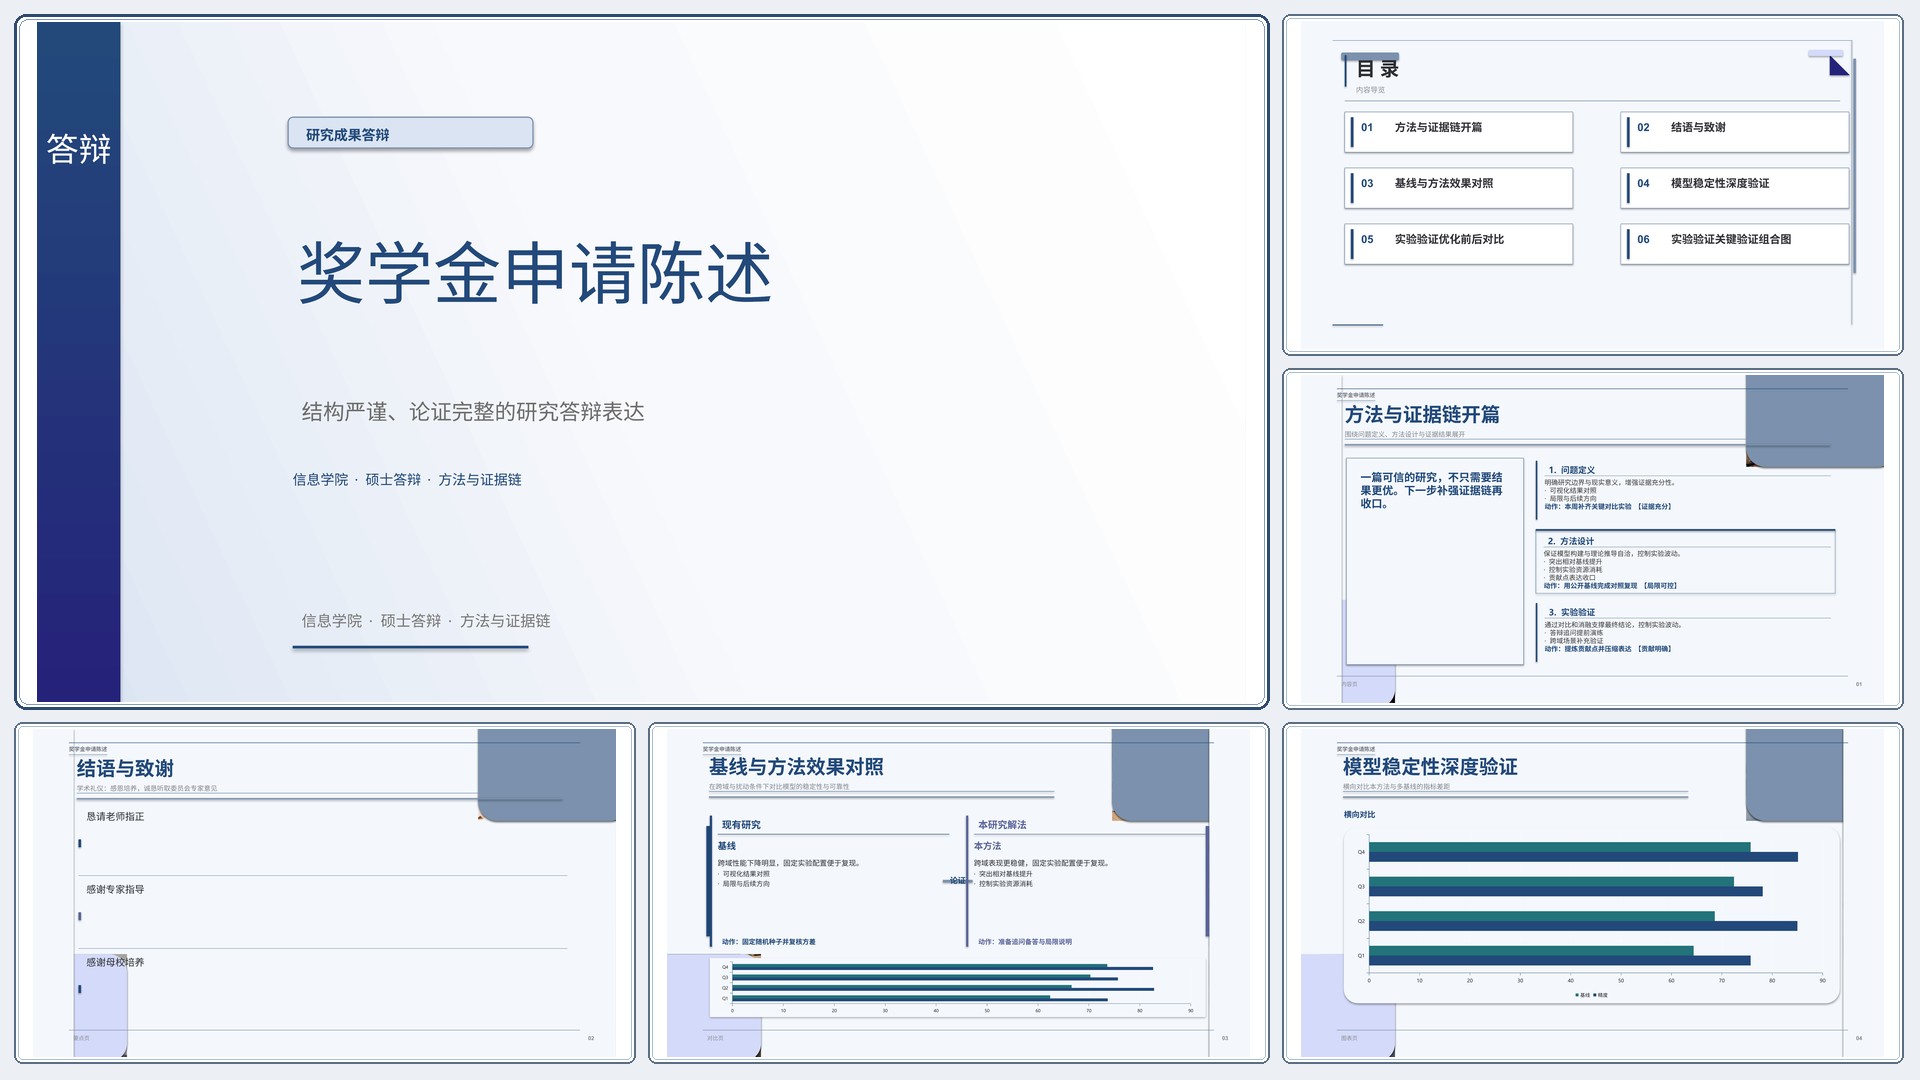This screenshot has height=1080, width=1920.
Task: Click quote box starting 一篇可信的研究
Action: 1434,561
